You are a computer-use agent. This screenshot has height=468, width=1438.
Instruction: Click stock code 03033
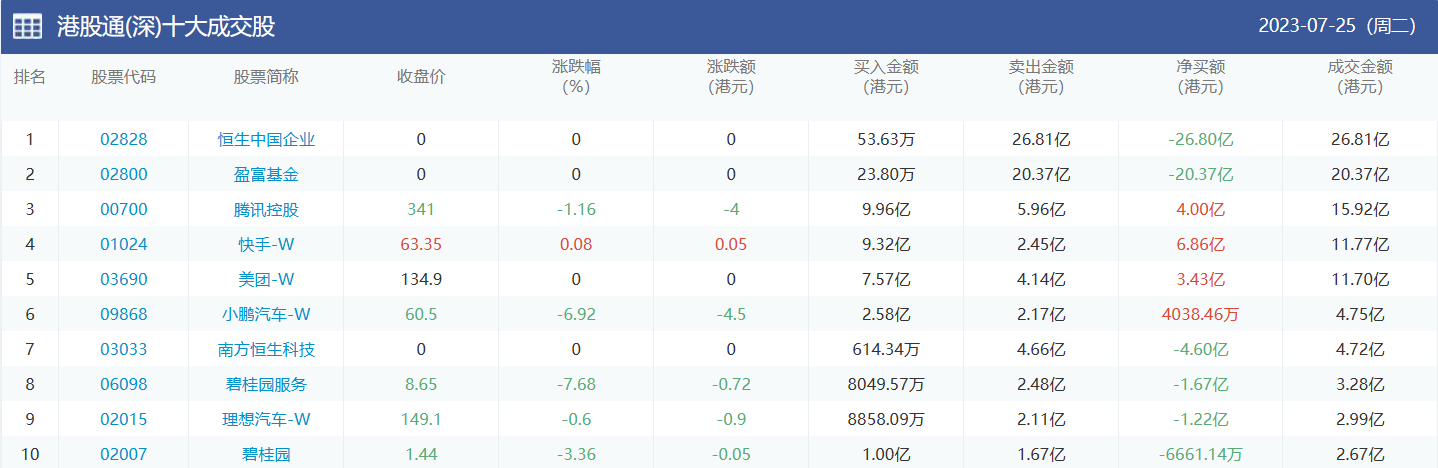tap(124, 350)
